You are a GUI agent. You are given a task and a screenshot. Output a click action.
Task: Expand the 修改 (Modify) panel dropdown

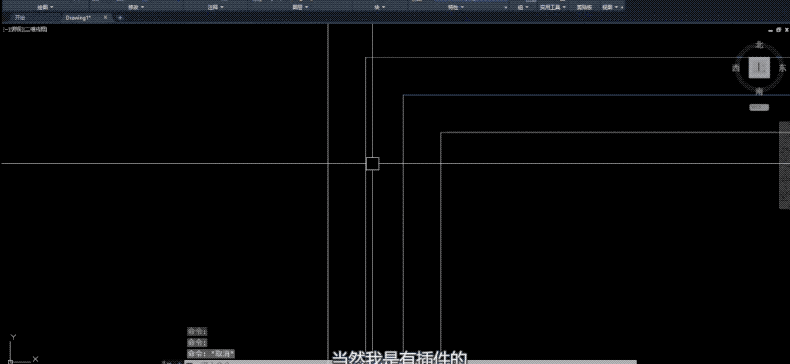coord(136,7)
